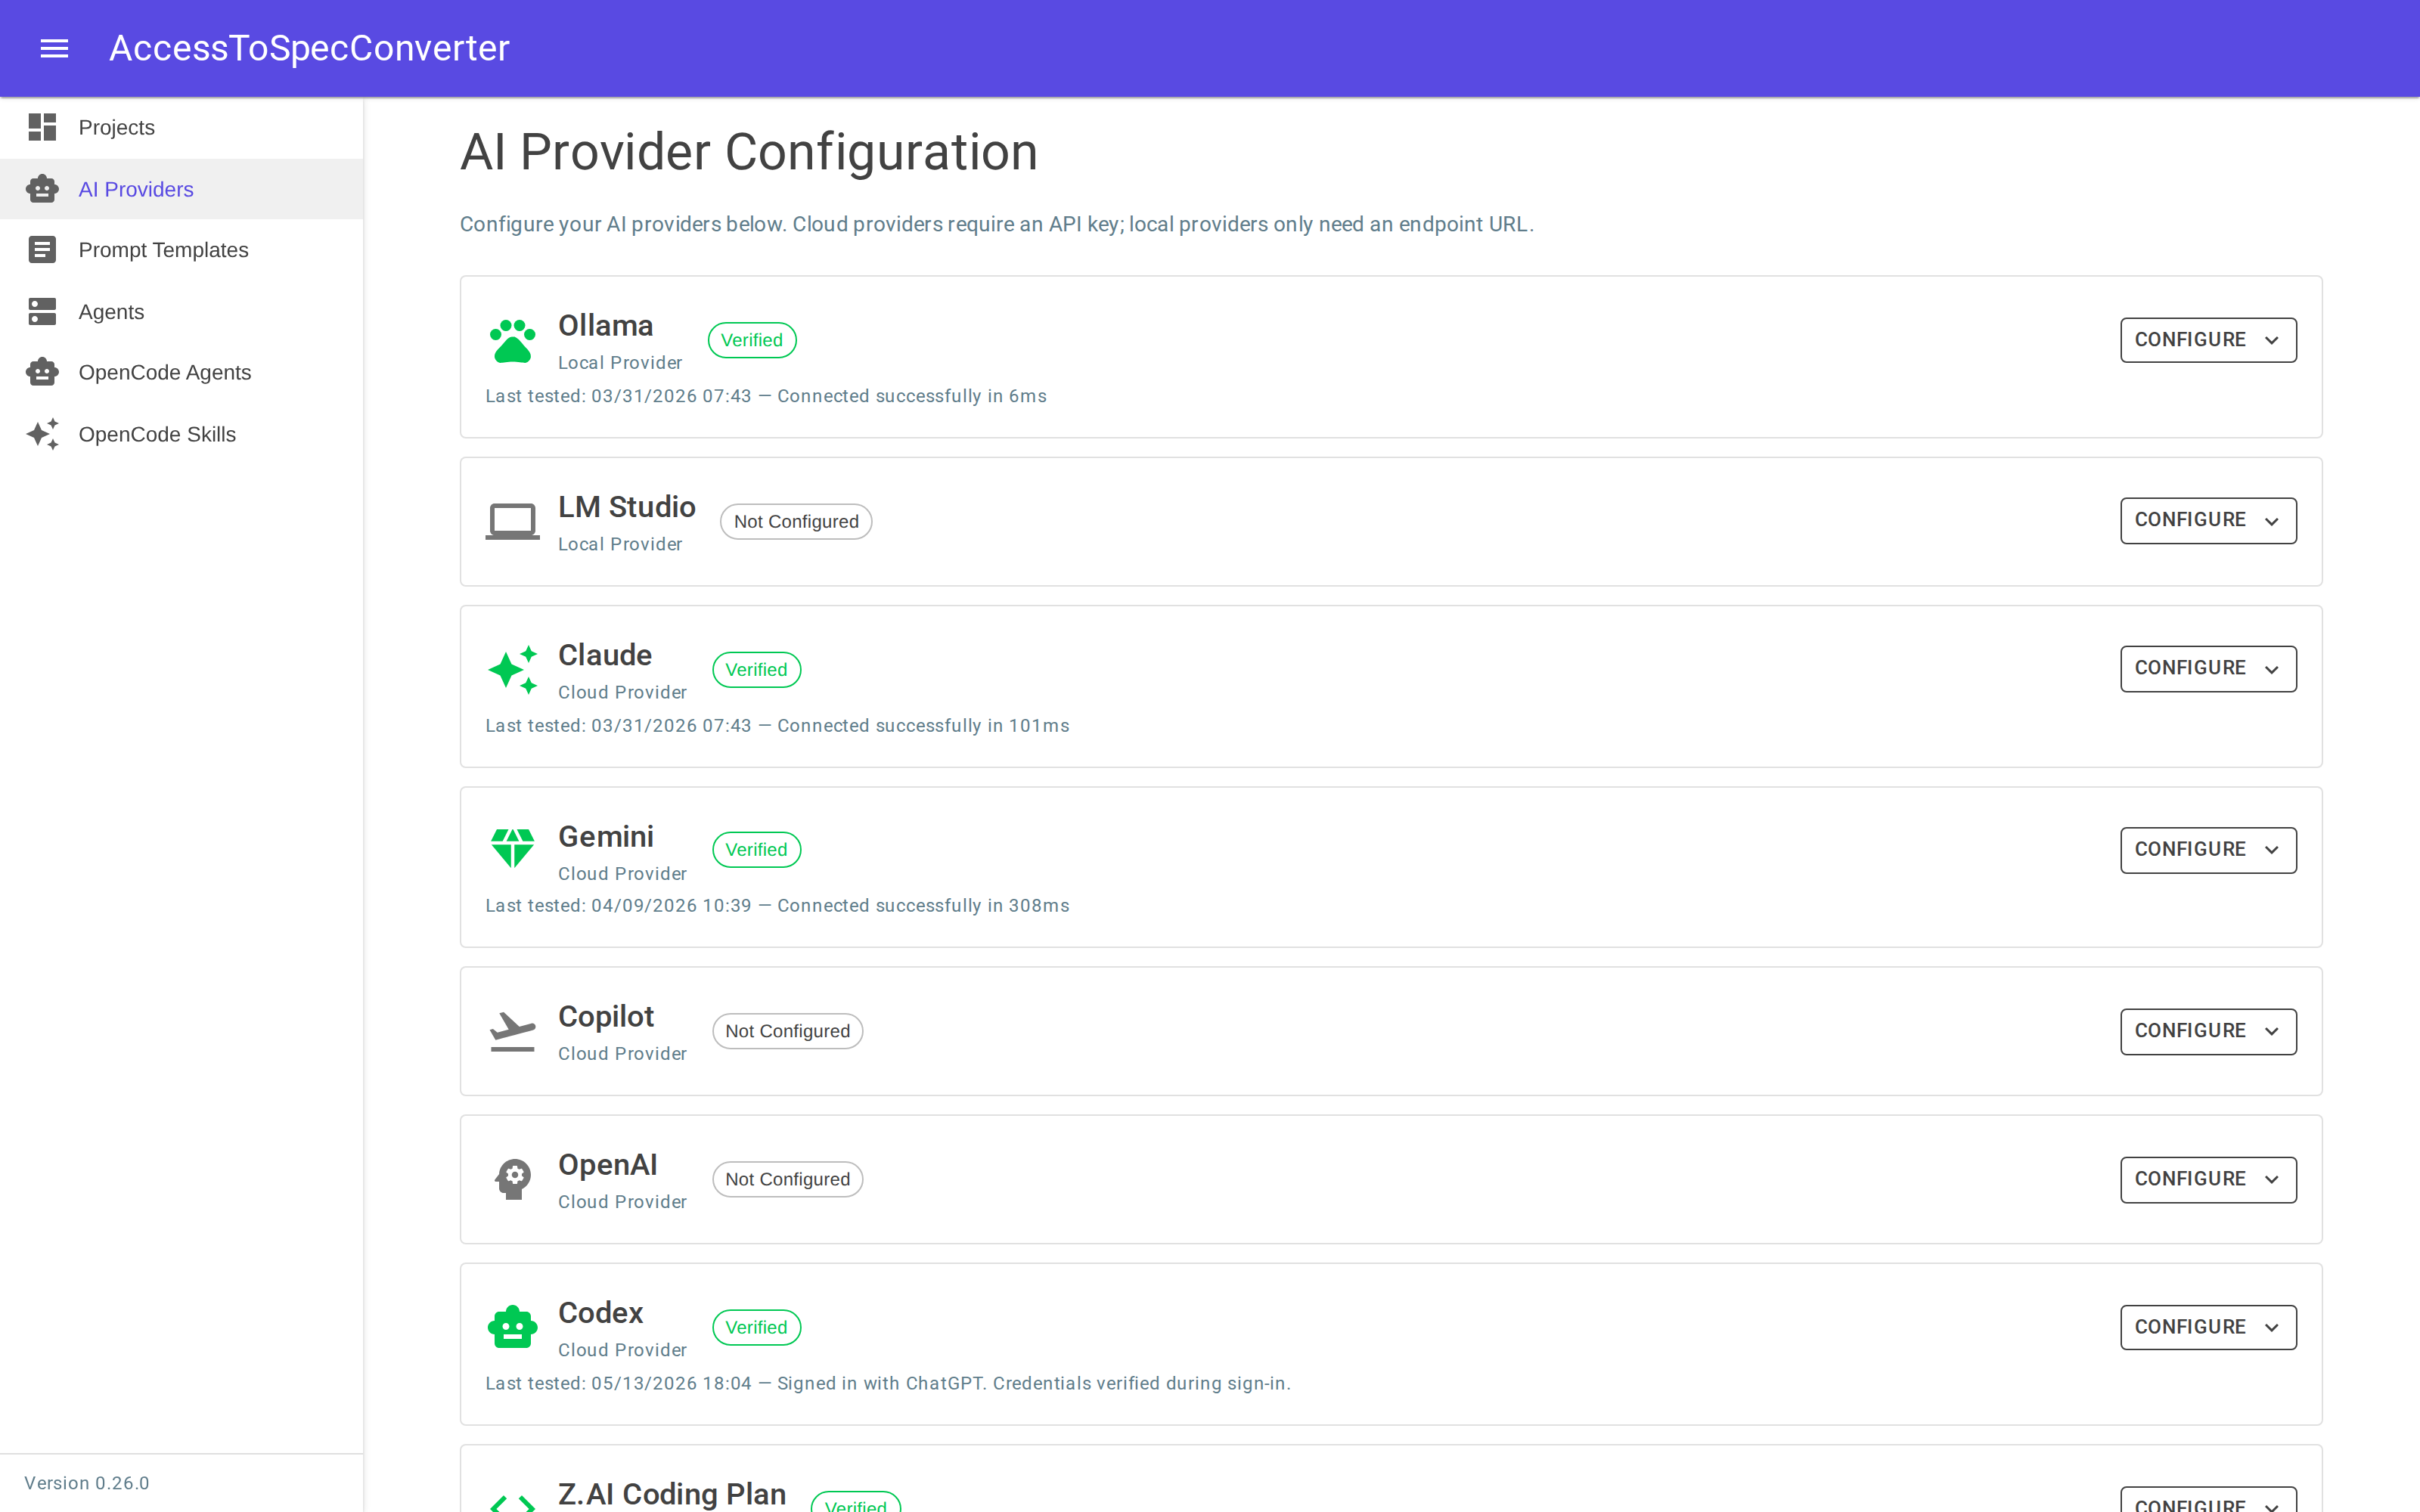Toggle the hamburger navigation menu
The height and width of the screenshot is (1512, 2420).
(x=54, y=48)
